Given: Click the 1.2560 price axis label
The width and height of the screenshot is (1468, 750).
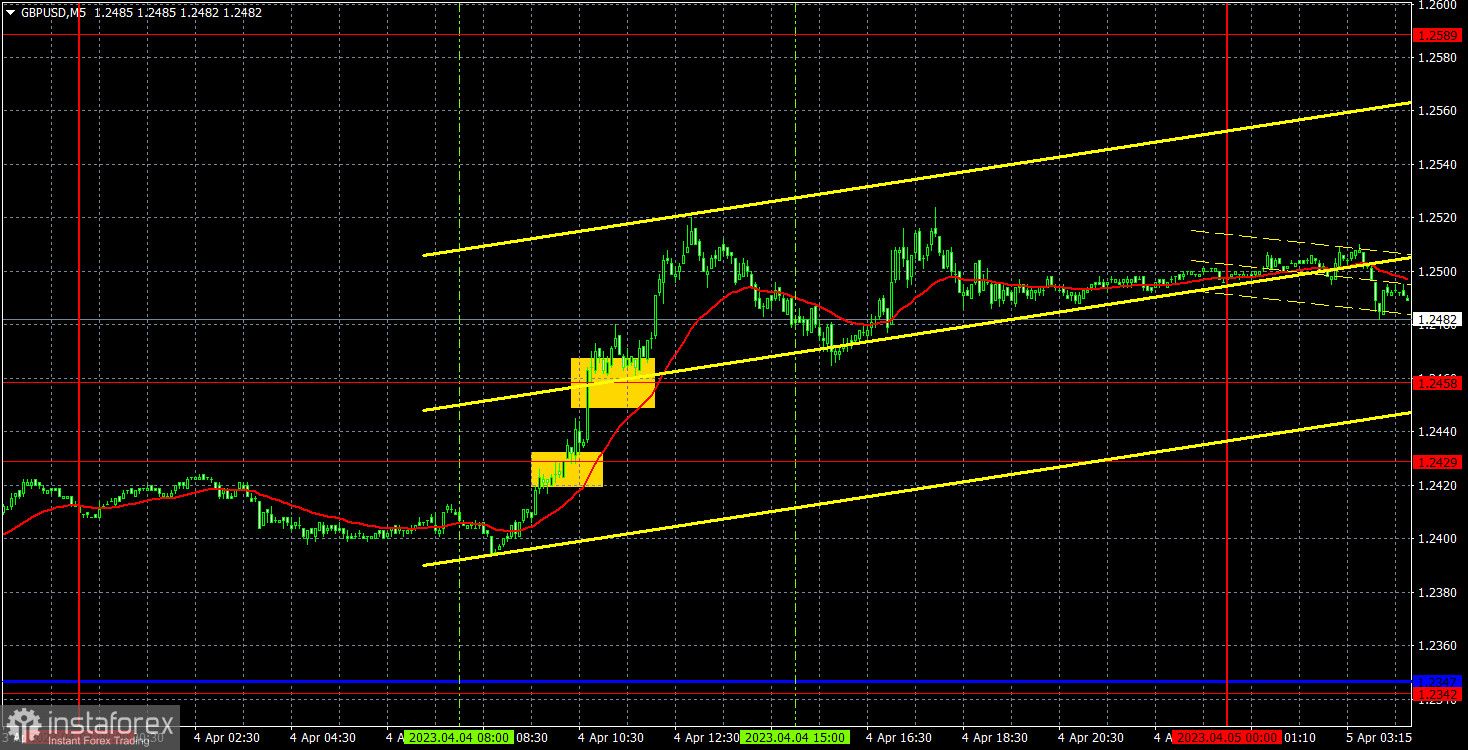Looking at the screenshot, I should point(1436,111).
